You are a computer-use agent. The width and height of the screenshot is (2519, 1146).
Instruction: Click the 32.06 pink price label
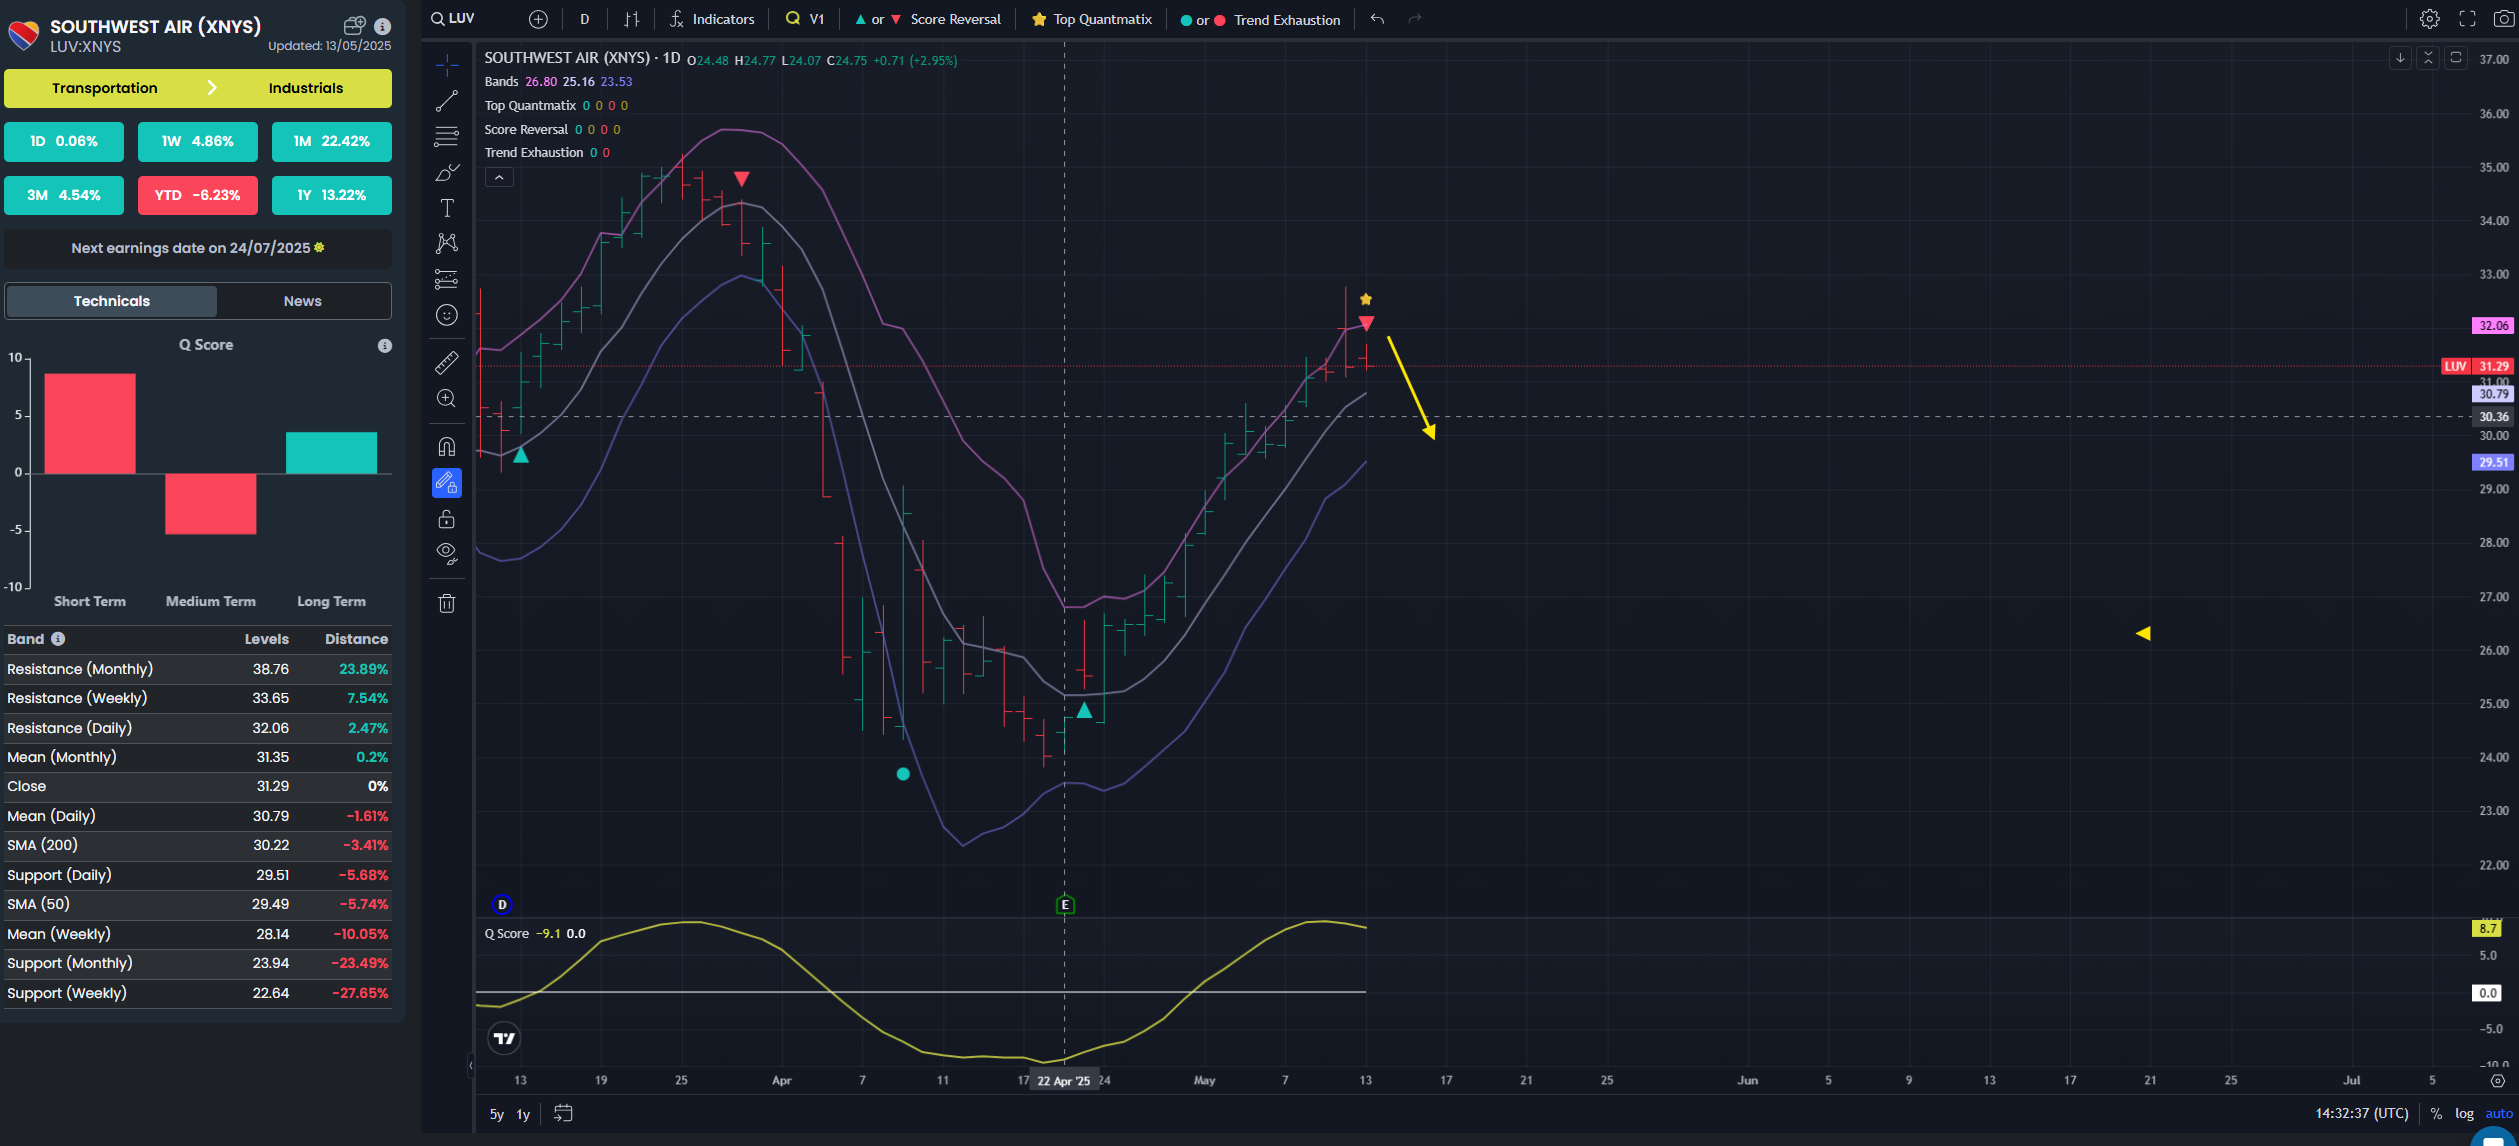2492,325
